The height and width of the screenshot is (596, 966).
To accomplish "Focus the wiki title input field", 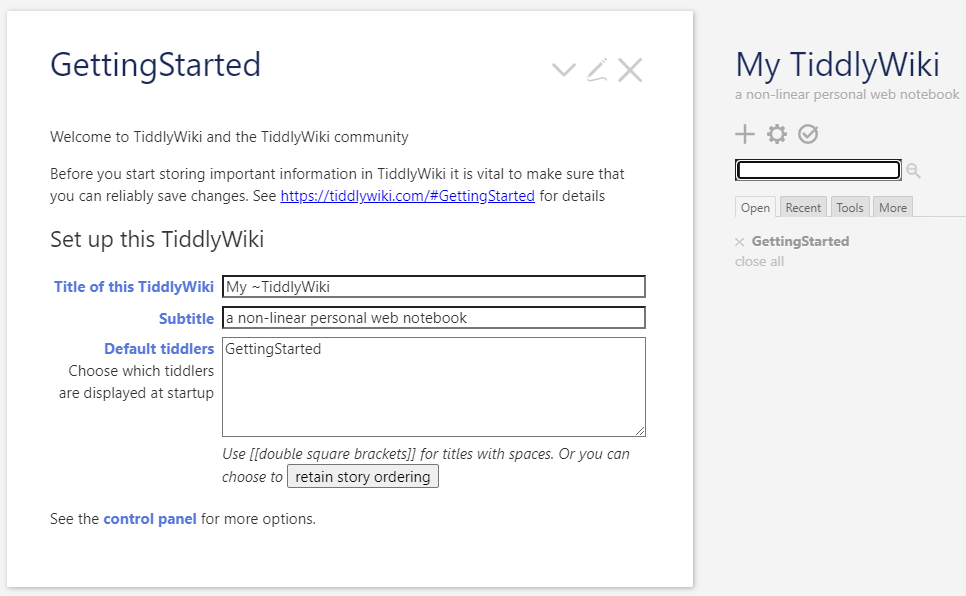I will point(434,287).
